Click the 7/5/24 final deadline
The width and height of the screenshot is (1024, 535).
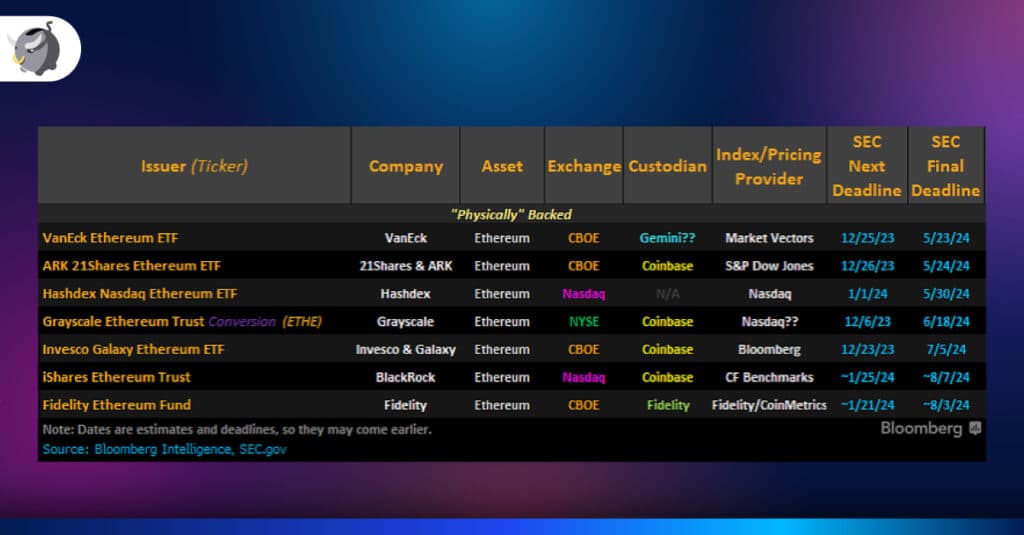pyautogui.click(x=946, y=349)
